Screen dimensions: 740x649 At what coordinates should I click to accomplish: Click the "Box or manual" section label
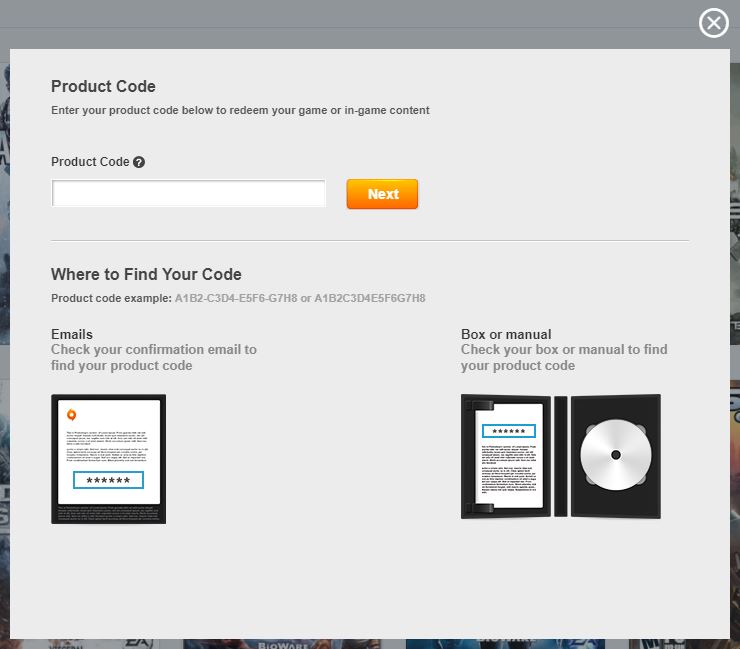click(506, 334)
